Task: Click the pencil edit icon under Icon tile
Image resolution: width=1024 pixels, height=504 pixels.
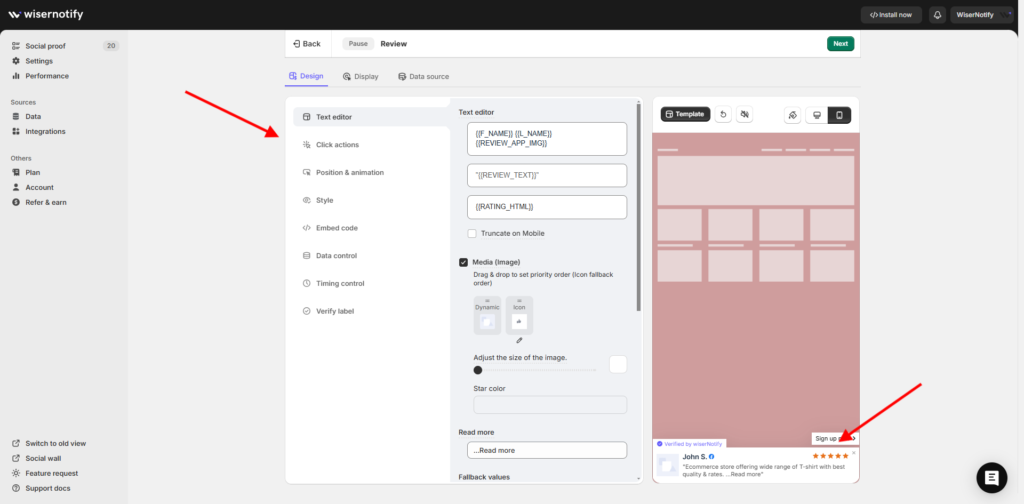Action: [x=519, y=340]
